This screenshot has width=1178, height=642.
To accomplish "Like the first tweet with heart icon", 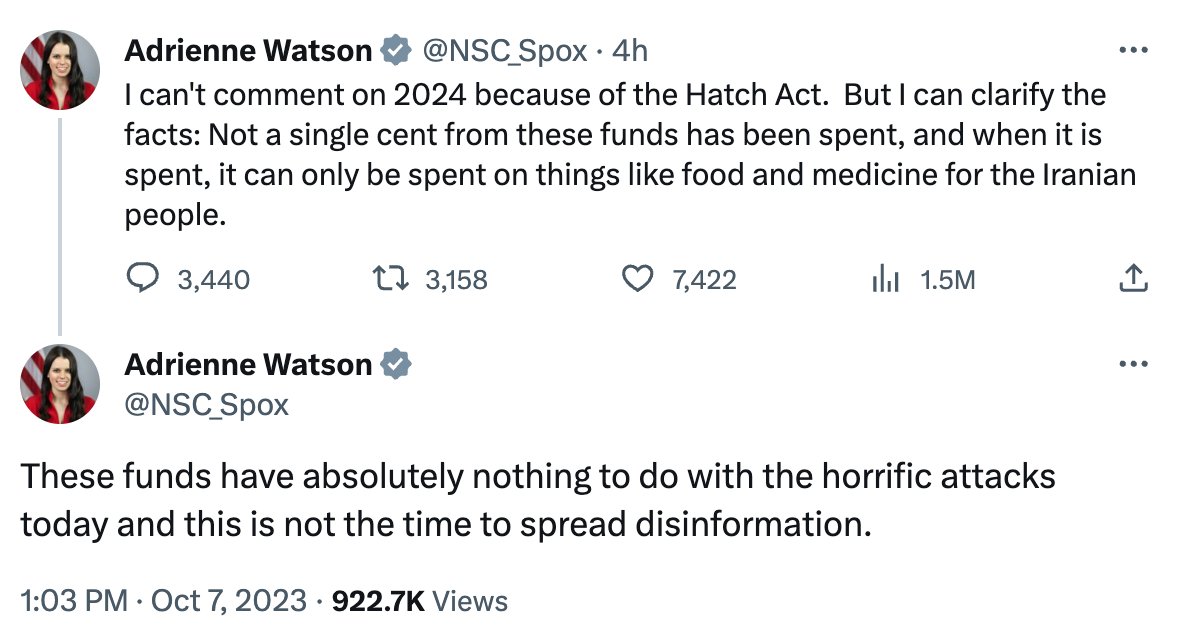I will 638,279.
